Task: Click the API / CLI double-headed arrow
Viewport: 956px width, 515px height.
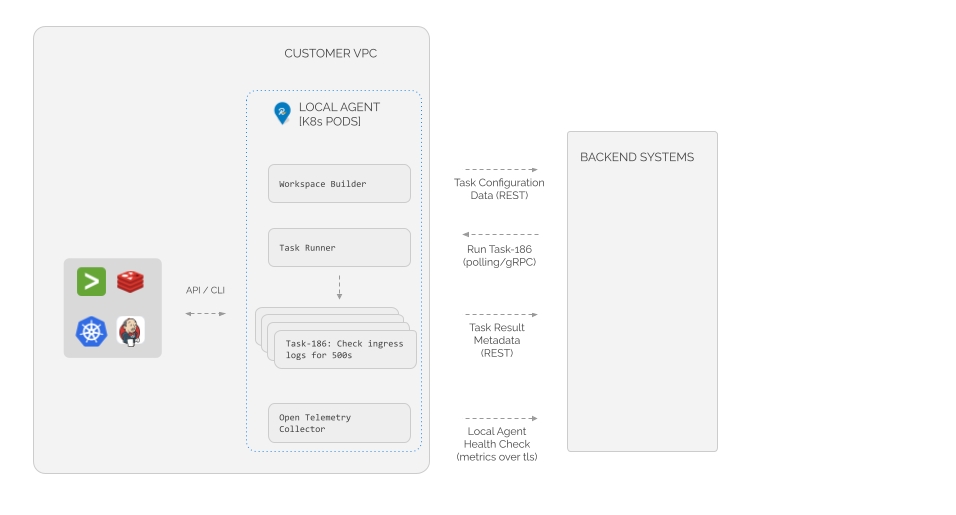Action: point(205,314)
